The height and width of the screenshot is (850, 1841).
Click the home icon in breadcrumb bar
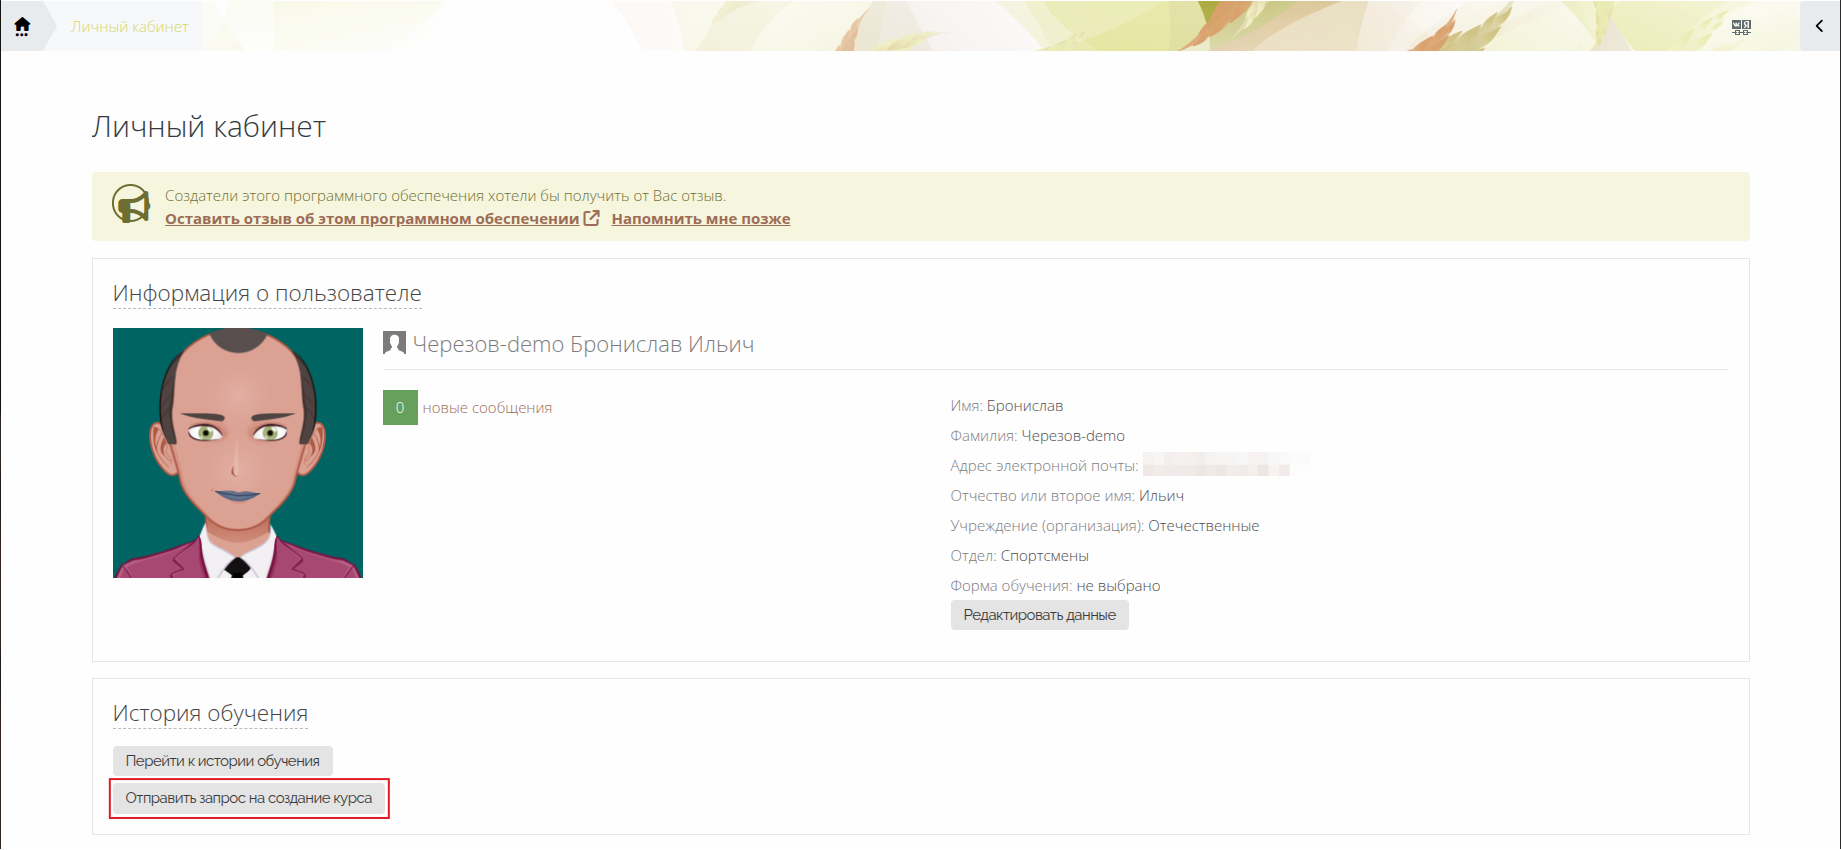pyautogui.click(x=22, y=26)
